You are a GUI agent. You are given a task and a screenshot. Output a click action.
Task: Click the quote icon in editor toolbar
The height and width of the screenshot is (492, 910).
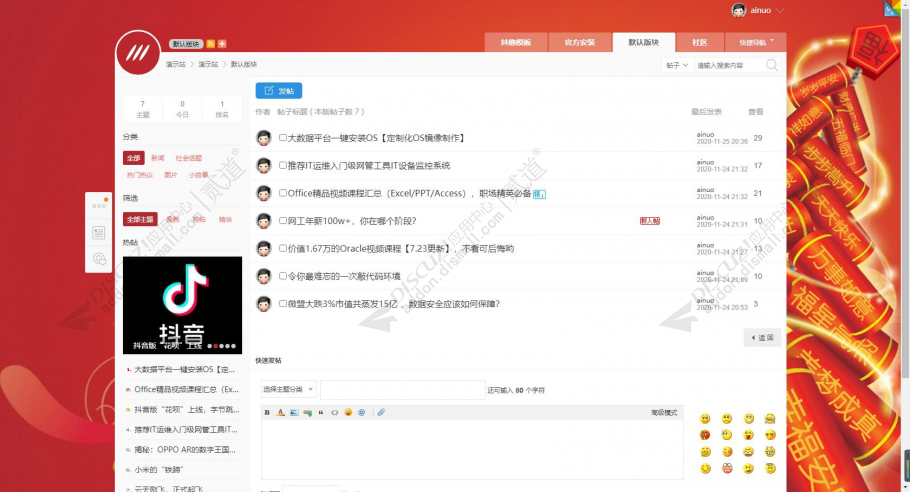(321, 413)
